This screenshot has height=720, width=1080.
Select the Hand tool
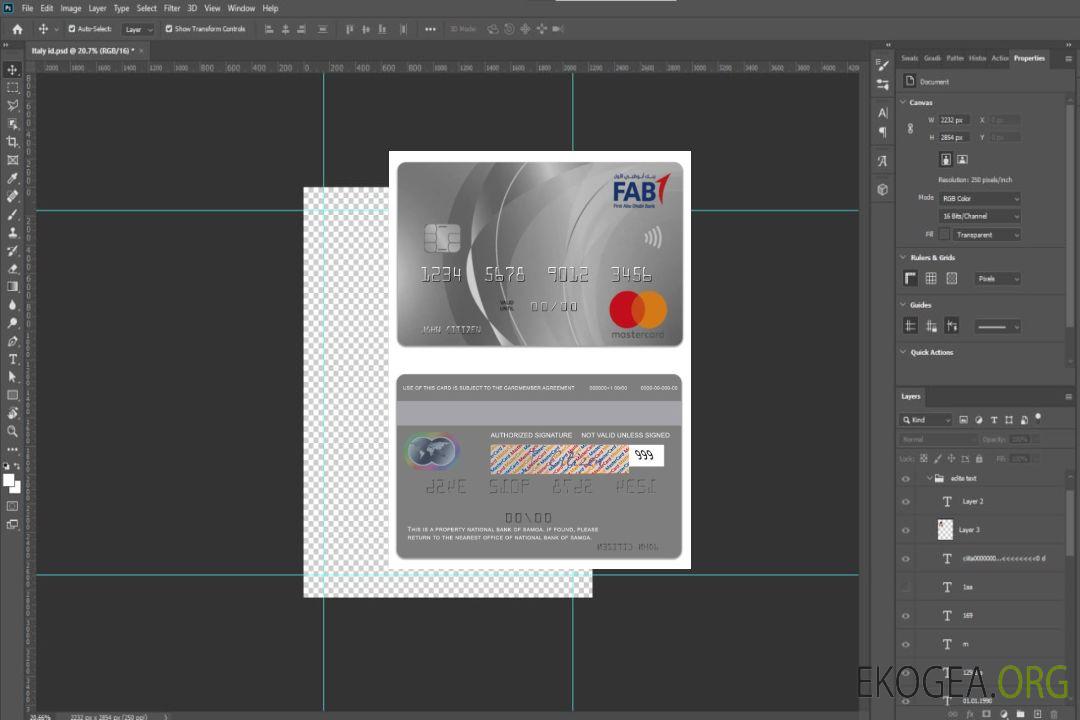click(12, 413)
